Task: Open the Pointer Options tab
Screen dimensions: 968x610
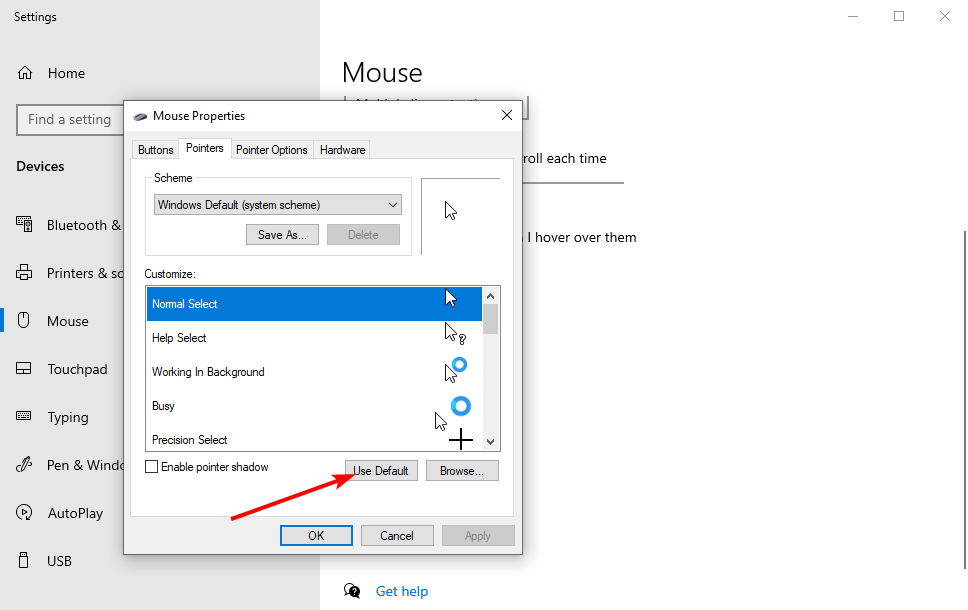Action: coord(272,150)
